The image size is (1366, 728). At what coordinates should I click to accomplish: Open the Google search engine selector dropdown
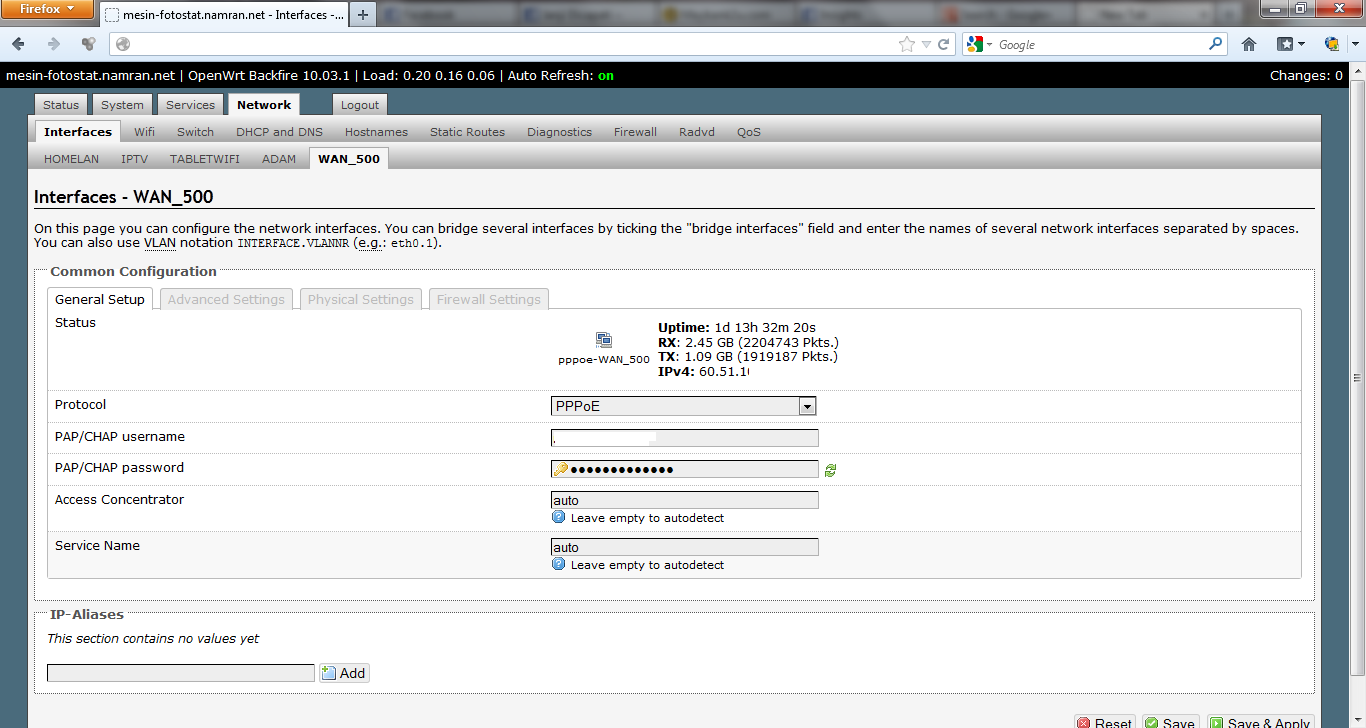980,44
